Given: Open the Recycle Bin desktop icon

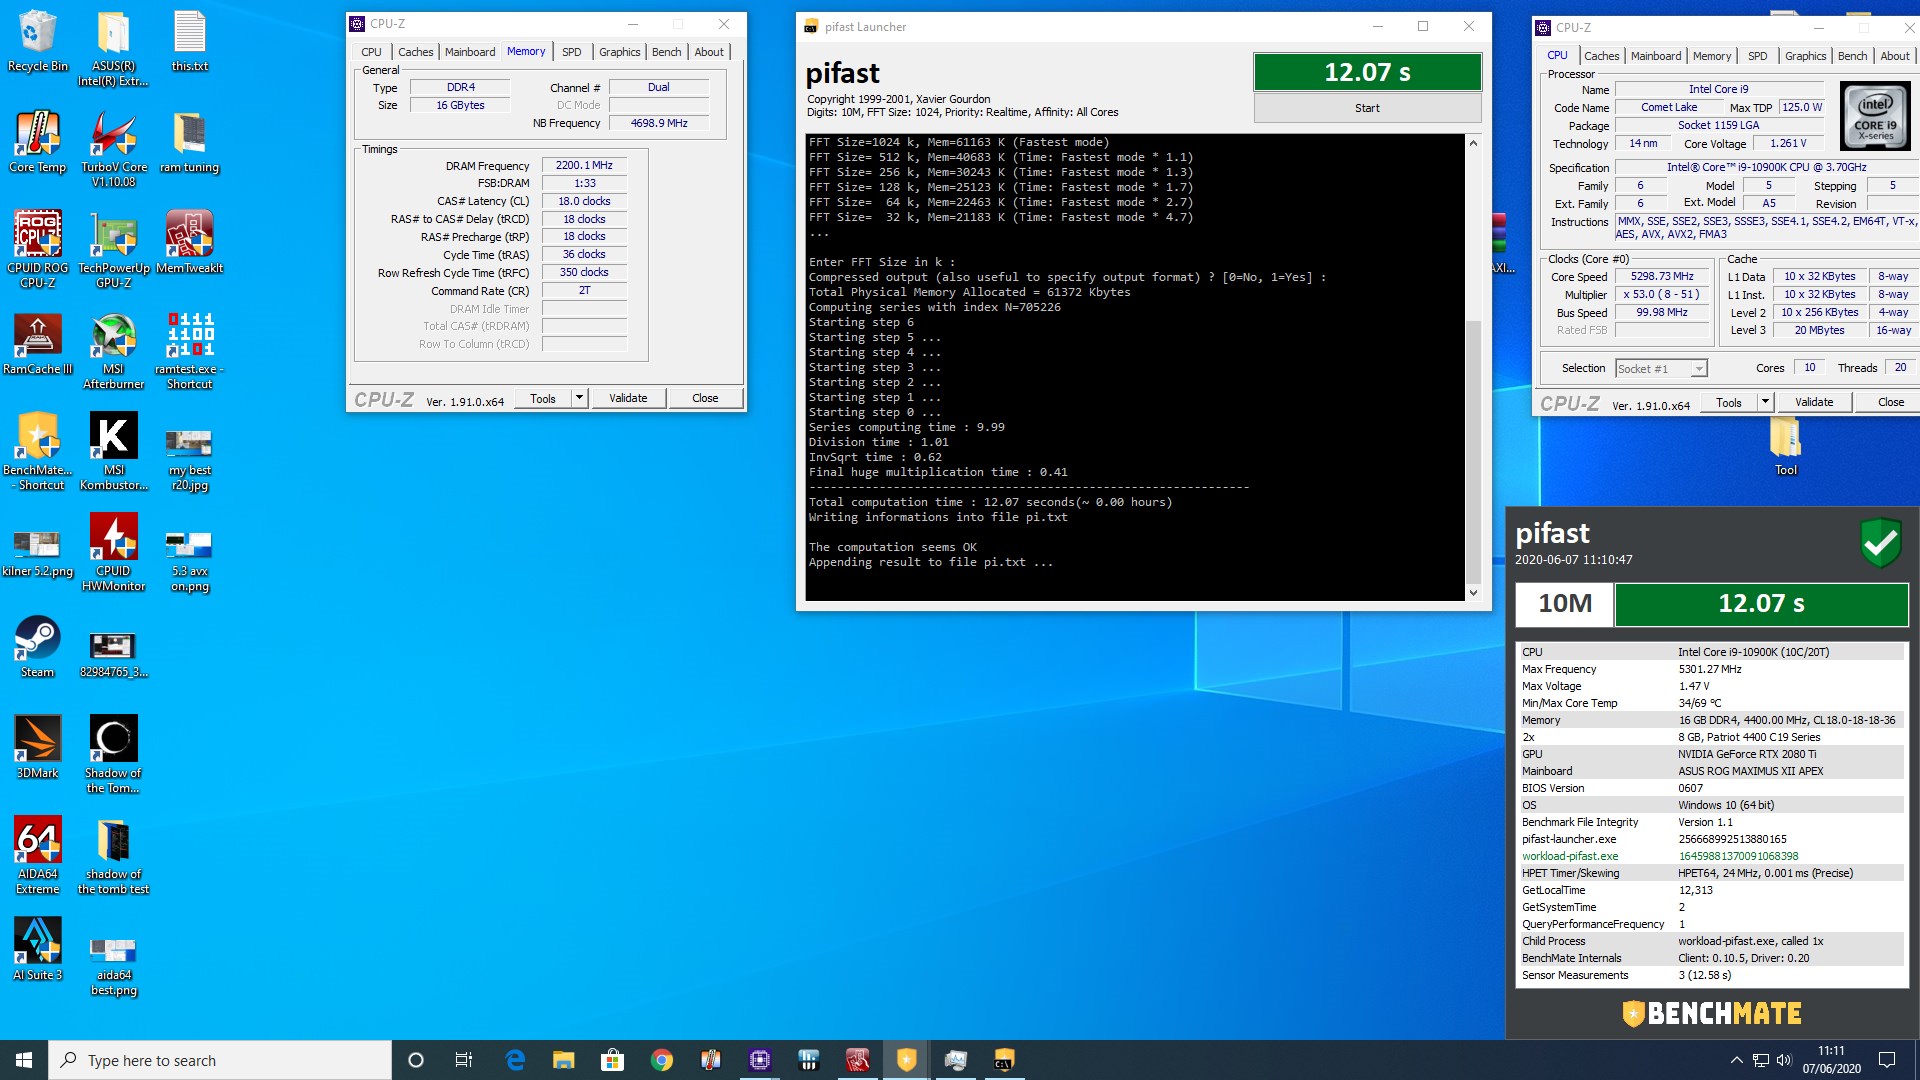Looking at the screenshot, I should point(38,42).
